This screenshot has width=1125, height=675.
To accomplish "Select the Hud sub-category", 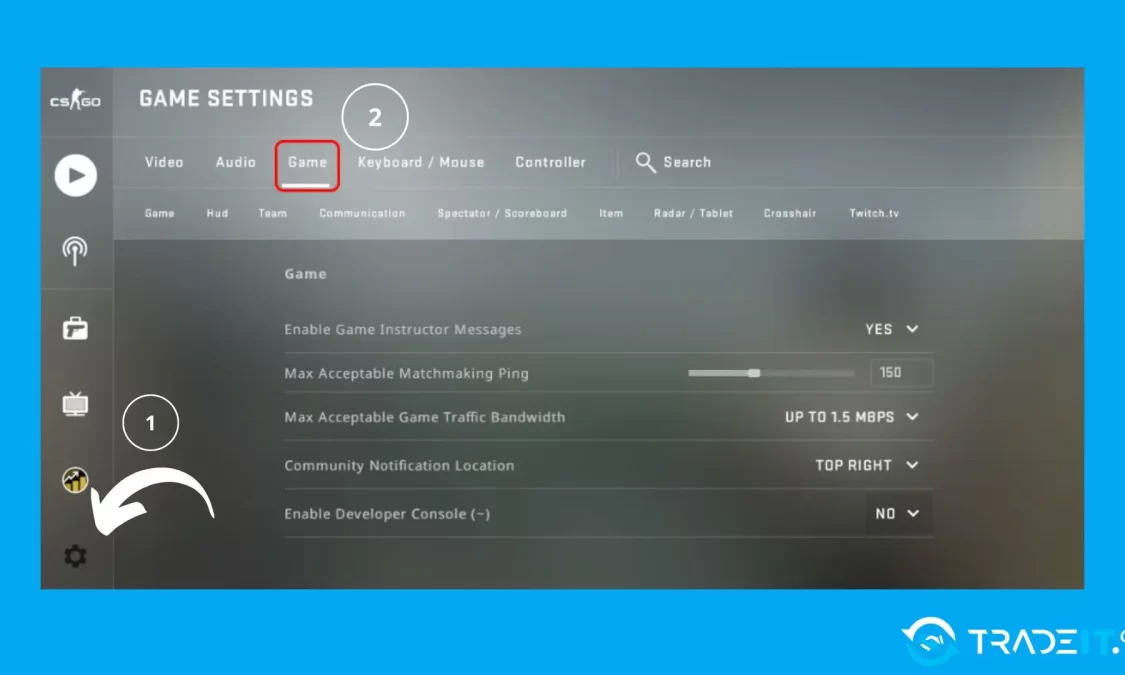I will (217, 213).
